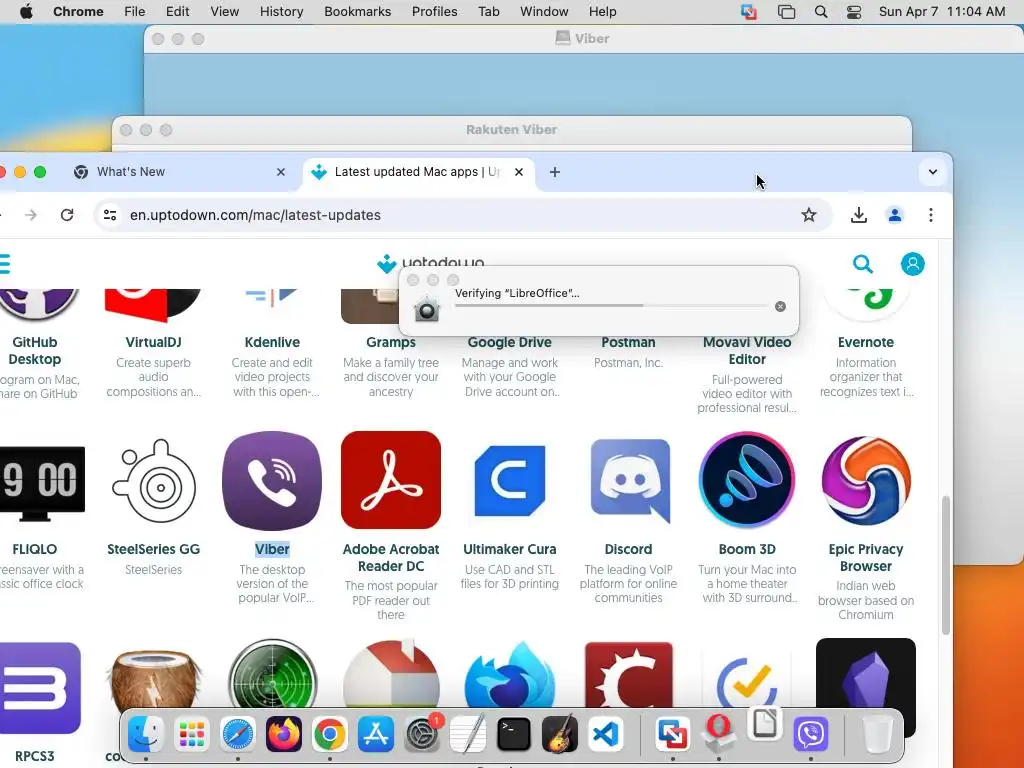This screenshot has height=768, width=1024.
Task: Open the Uptodown user account icon
Action: (912, 264)
